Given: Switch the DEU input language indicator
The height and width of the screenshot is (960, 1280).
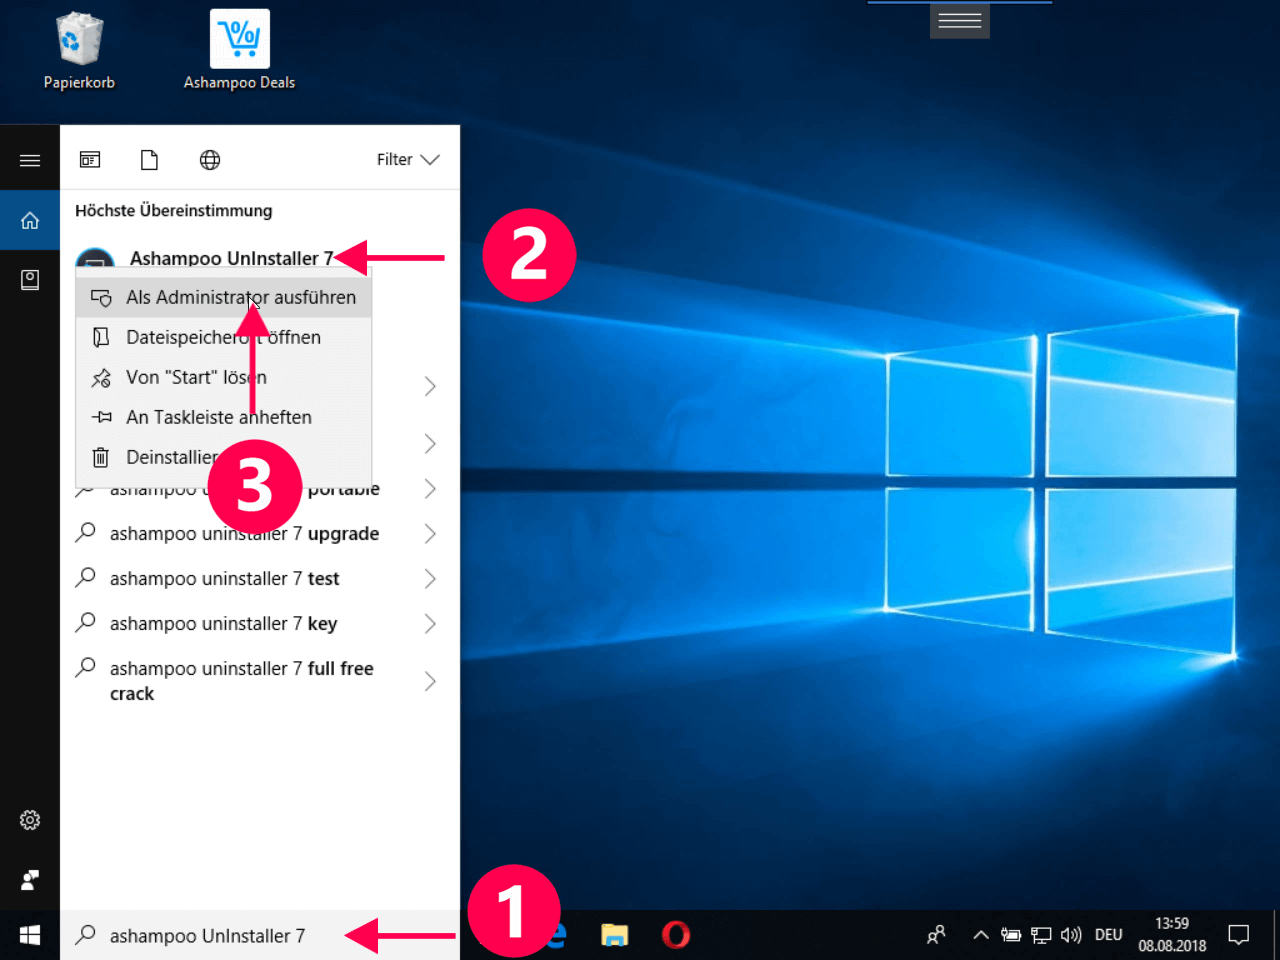Looking at the screenshot, I should [x=1108, y=935].
